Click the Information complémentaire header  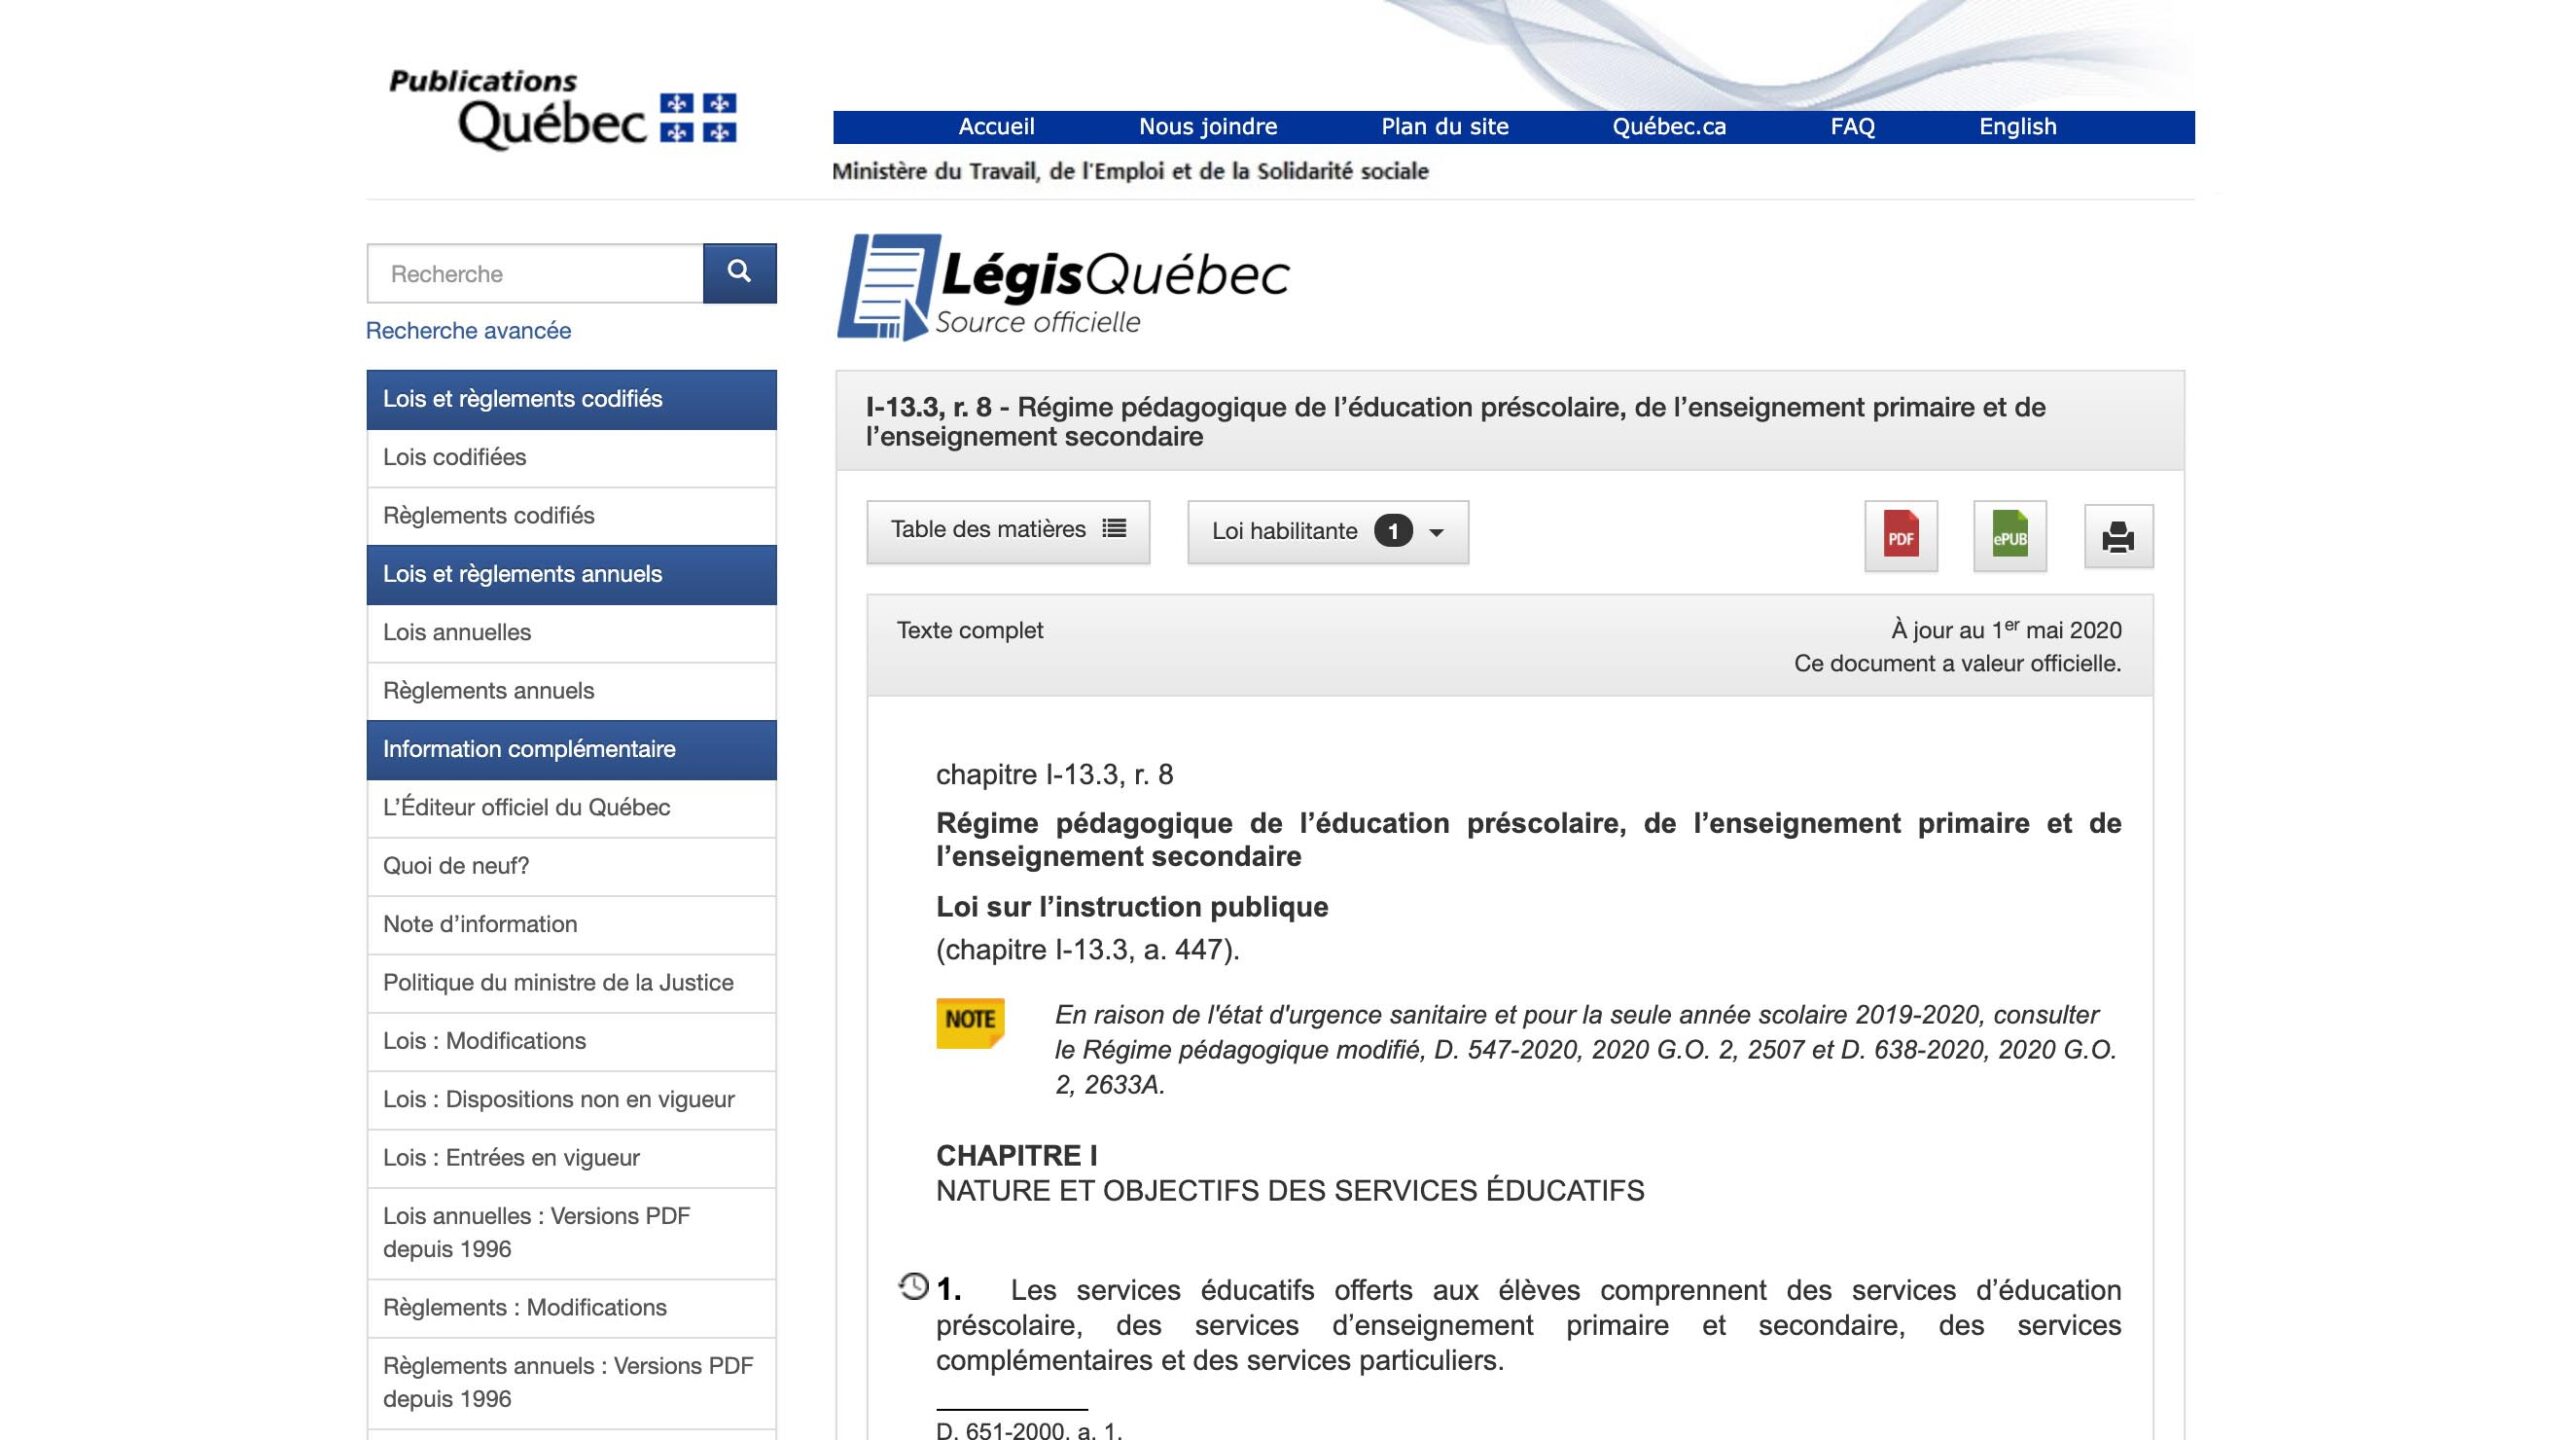(571, 750)
